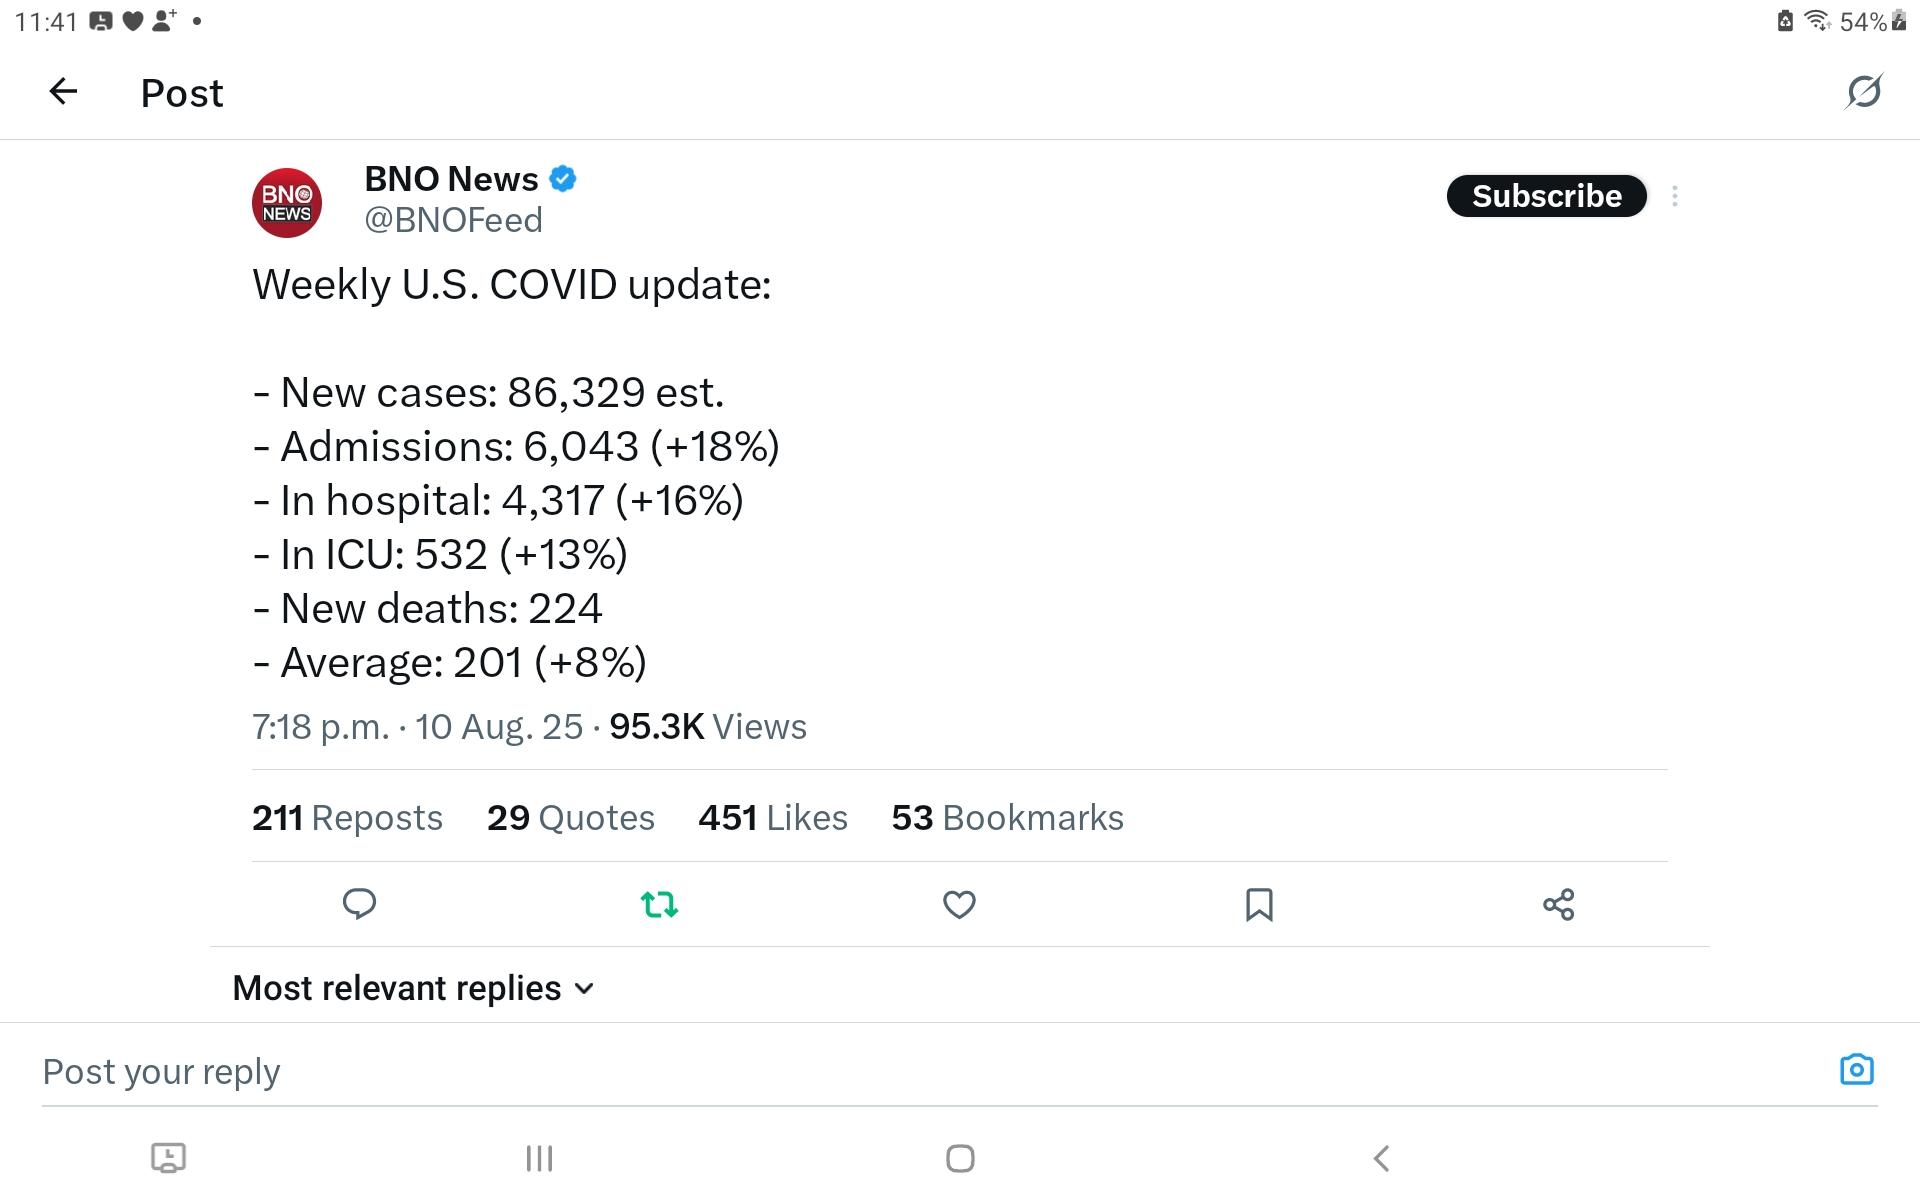Open the Grok icon in top right
The height and width of the screenshot is (1200, 1920).
coord(1863,92)
